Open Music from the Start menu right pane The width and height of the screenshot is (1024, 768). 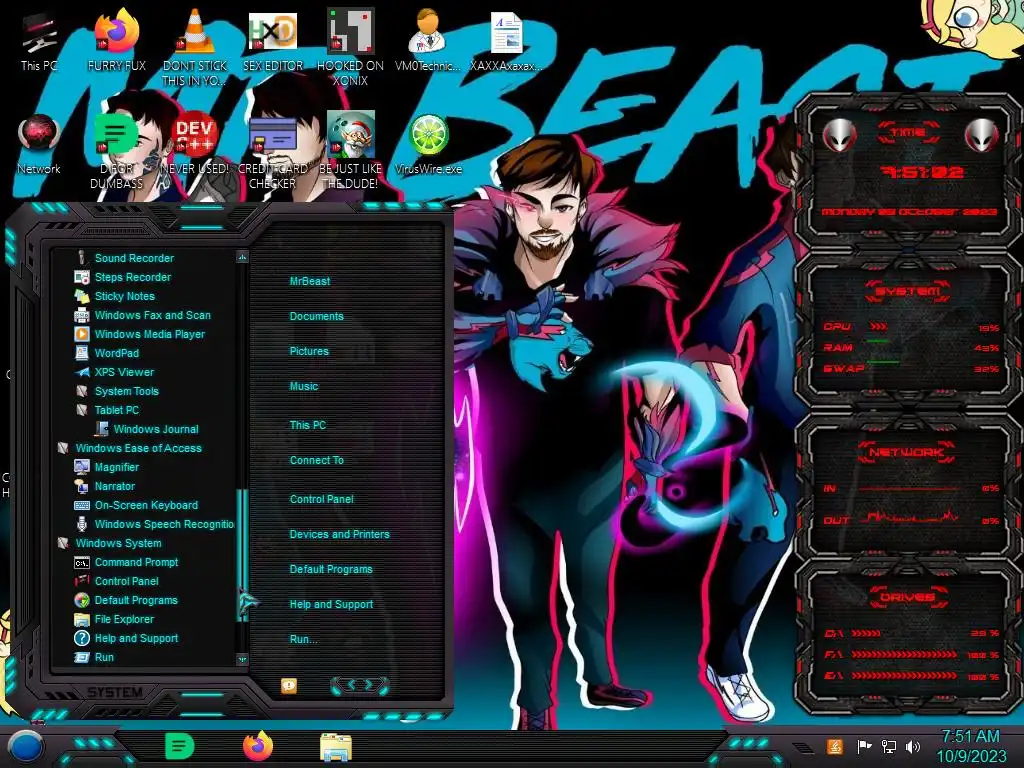pyautogui.click(x=304, y=386)
